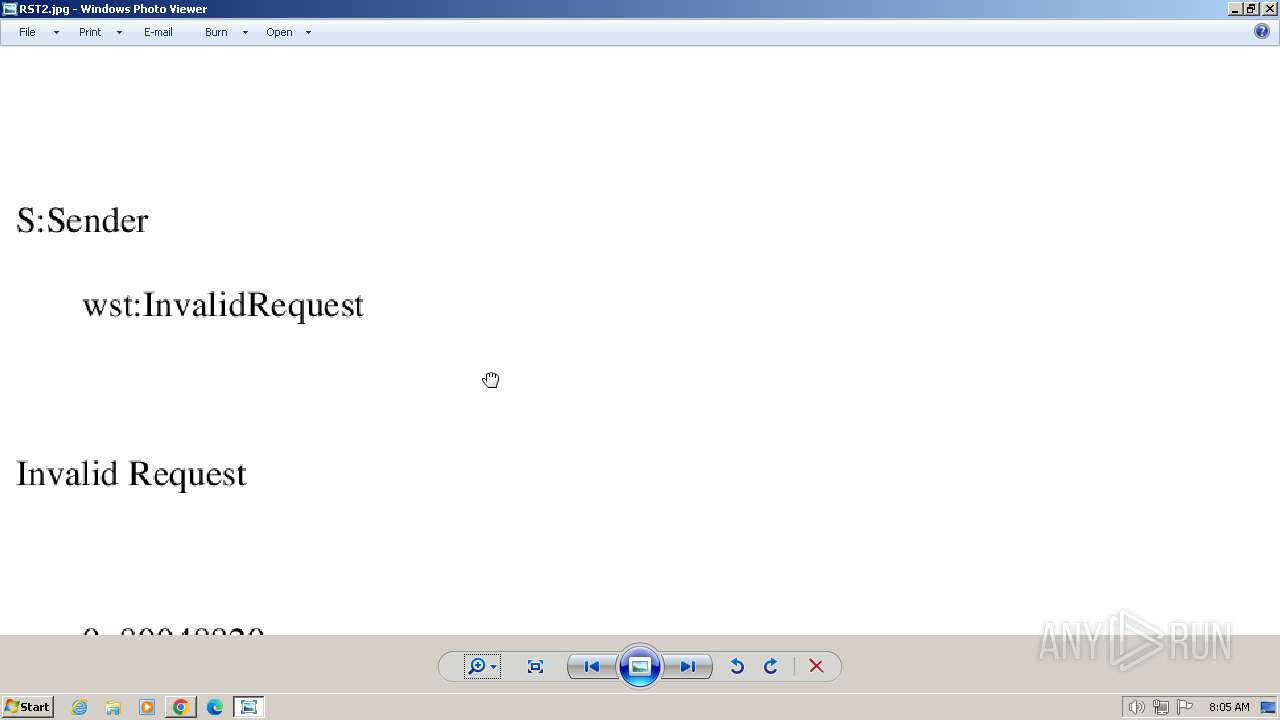Click the Actual Size fit button
This screenshot has height=720, width=1280.
tap(535, 666)
